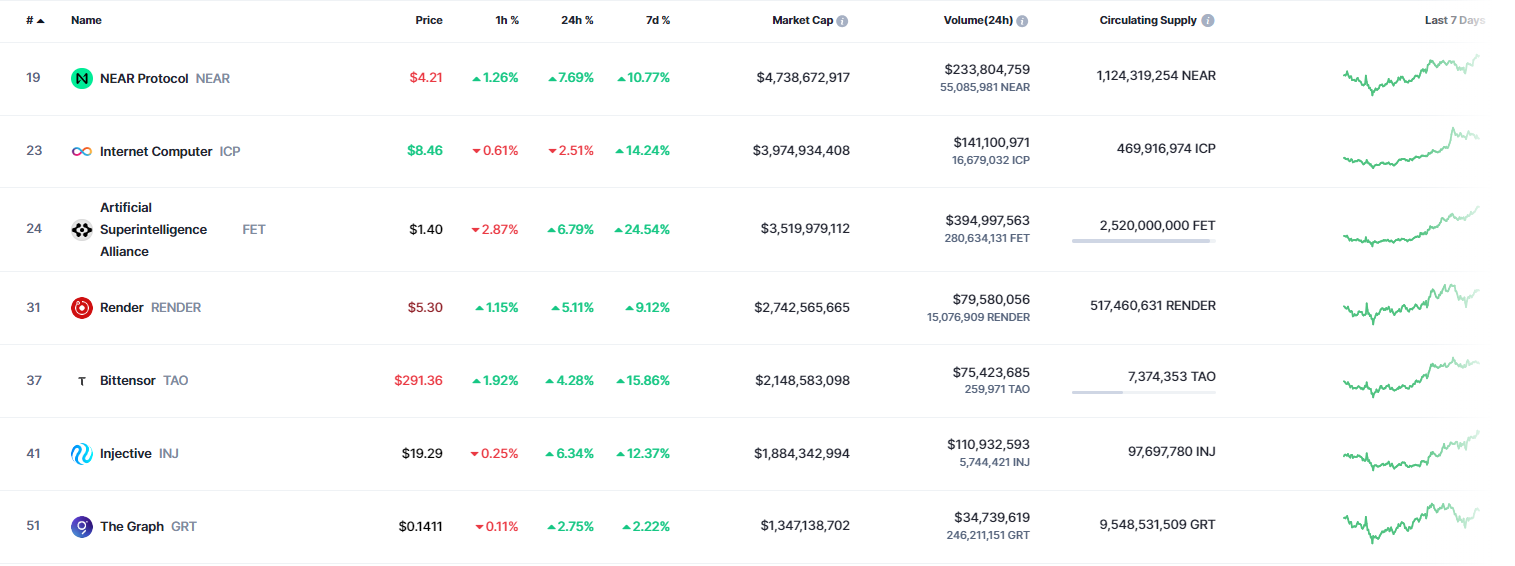This screenshot has height=566, width=1515.
Task: Open The Graph coin page link
Action: coord(132,526)
